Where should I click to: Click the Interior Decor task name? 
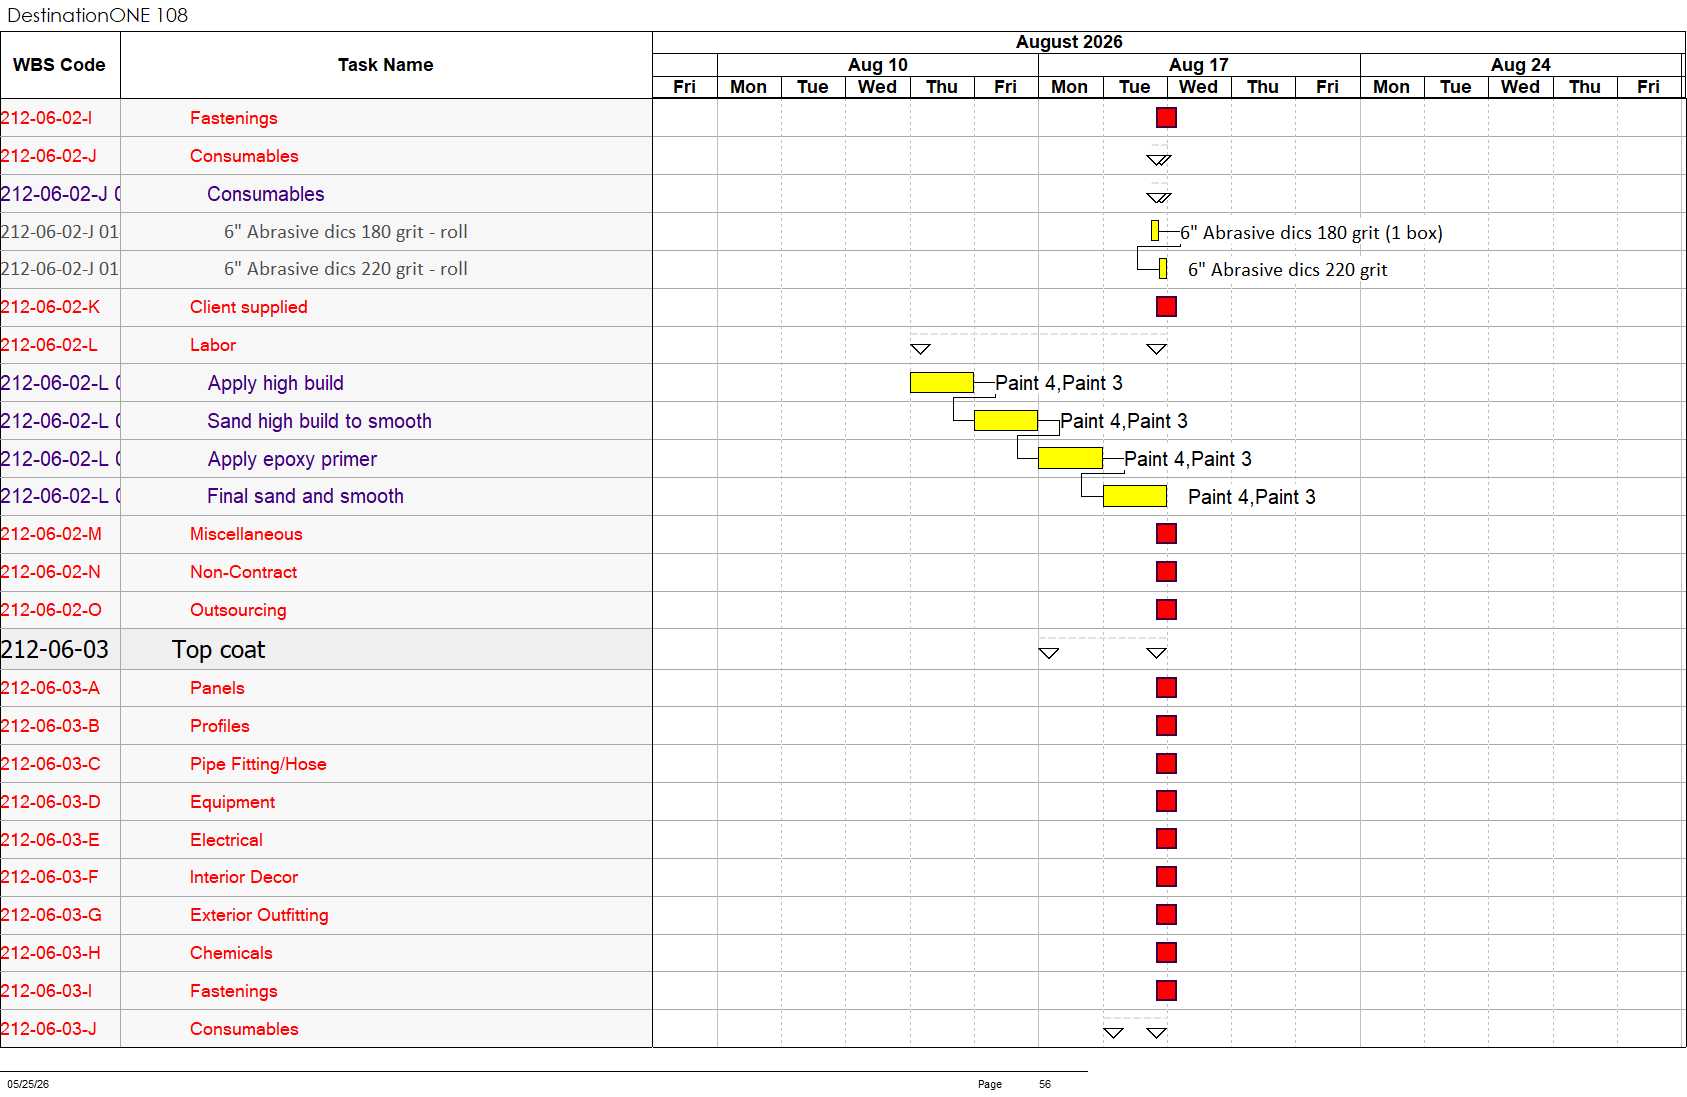pos(244,877)
